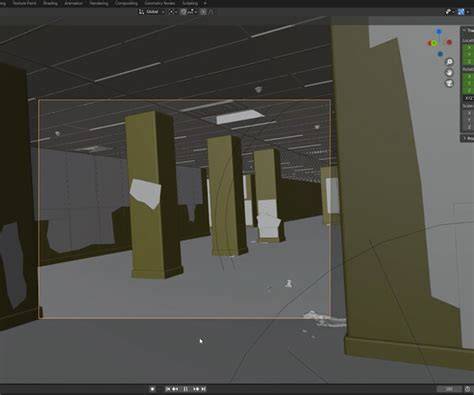Pause the animation playback
The width and height of the screenshot is (474, 395).
[185, 389]
